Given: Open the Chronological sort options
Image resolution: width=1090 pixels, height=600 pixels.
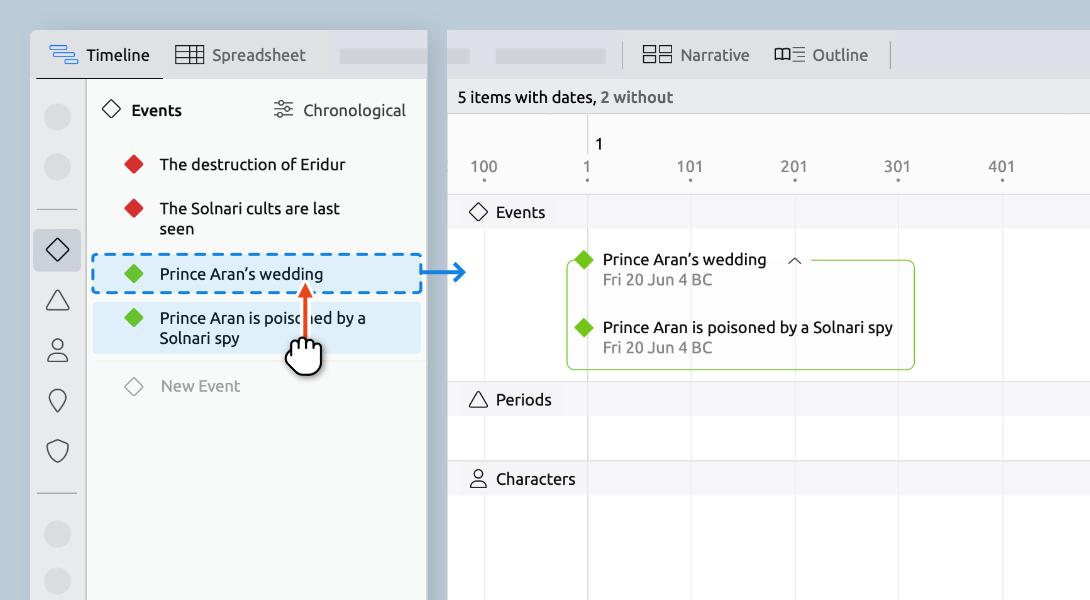Looking at the screenshot, I should point(339,110).
